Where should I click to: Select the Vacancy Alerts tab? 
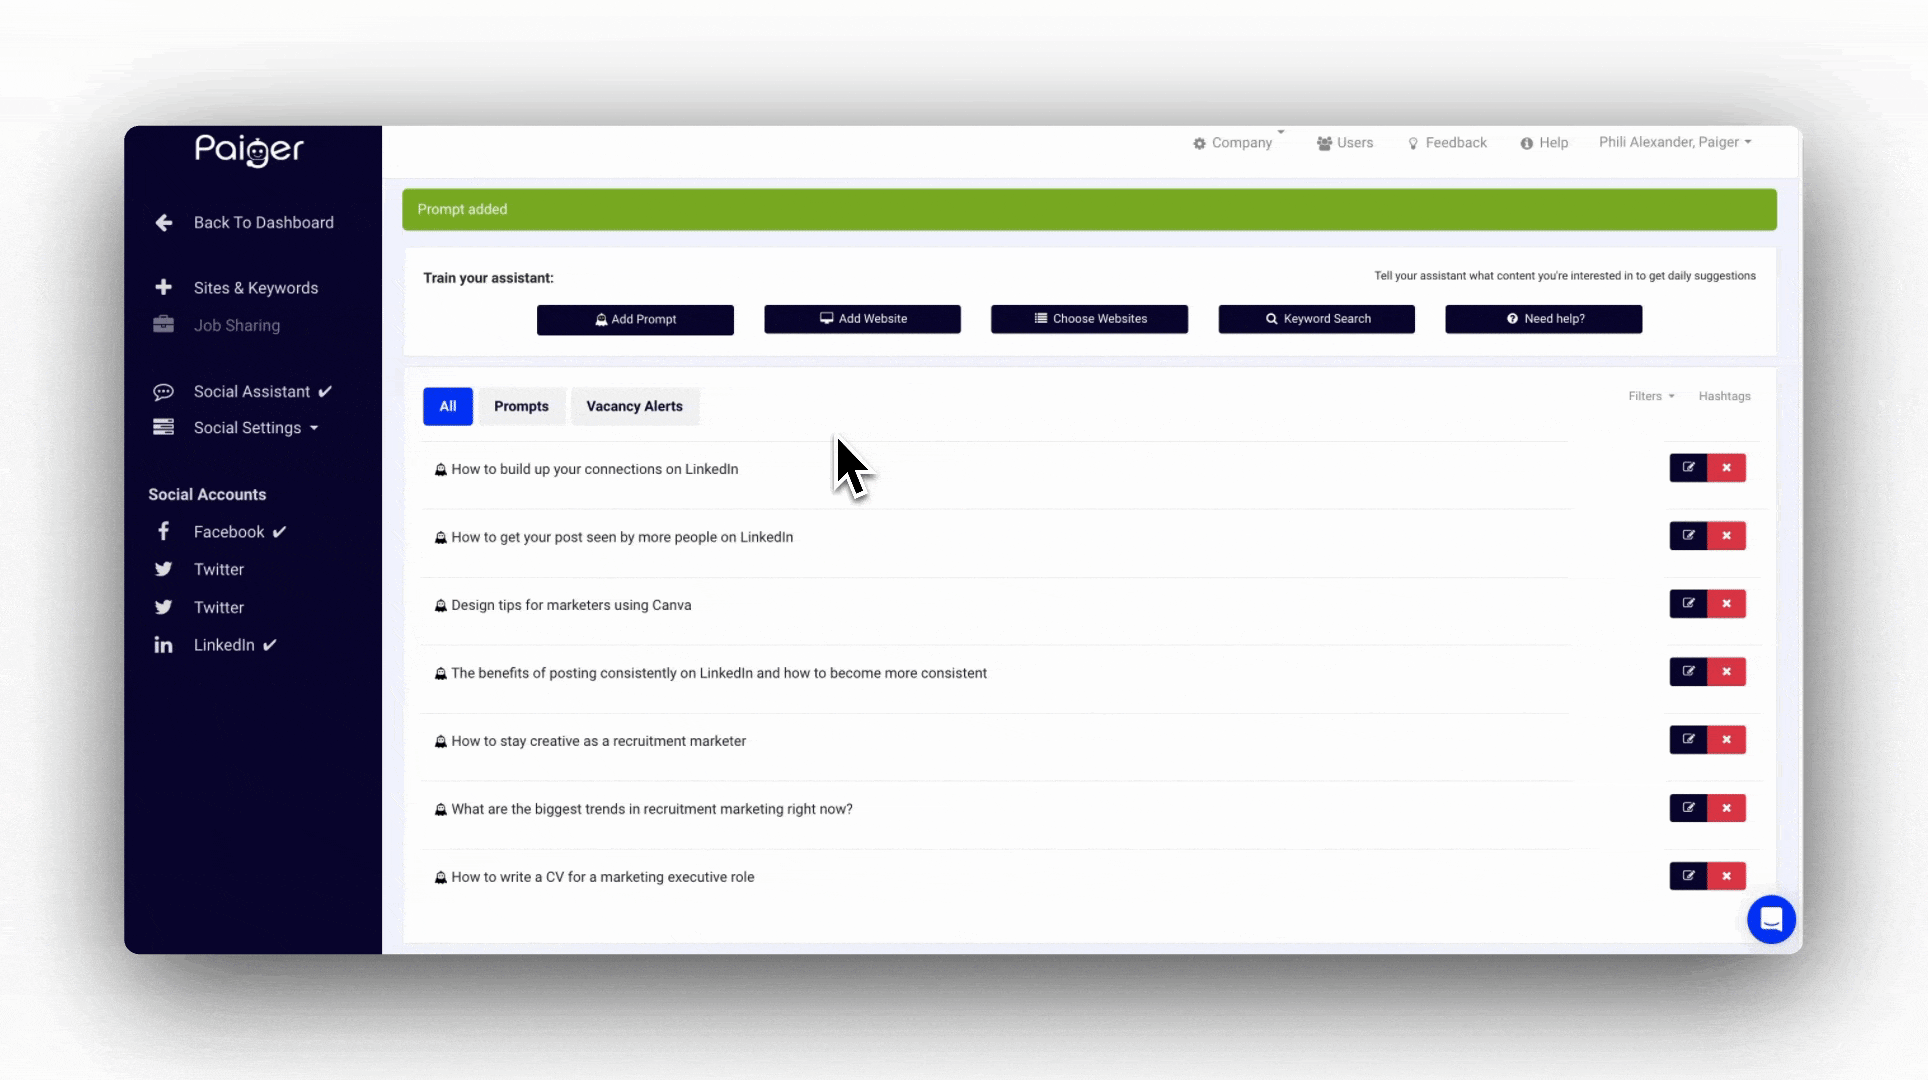tap(634, 406)
